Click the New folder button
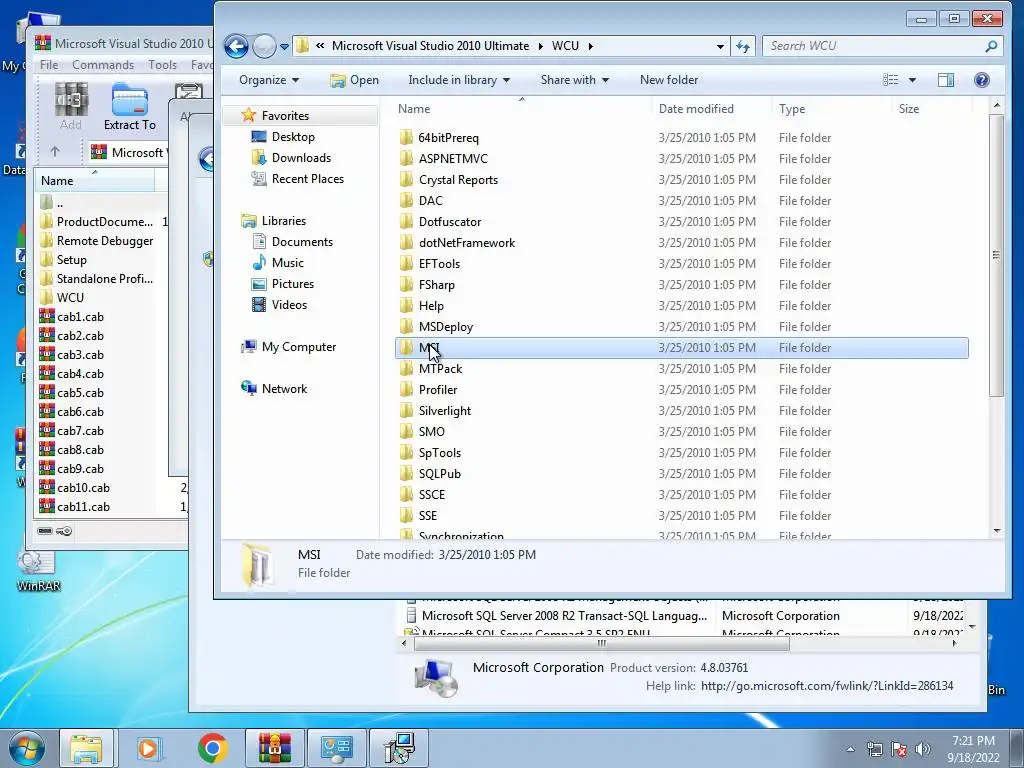 pos(669,80)
